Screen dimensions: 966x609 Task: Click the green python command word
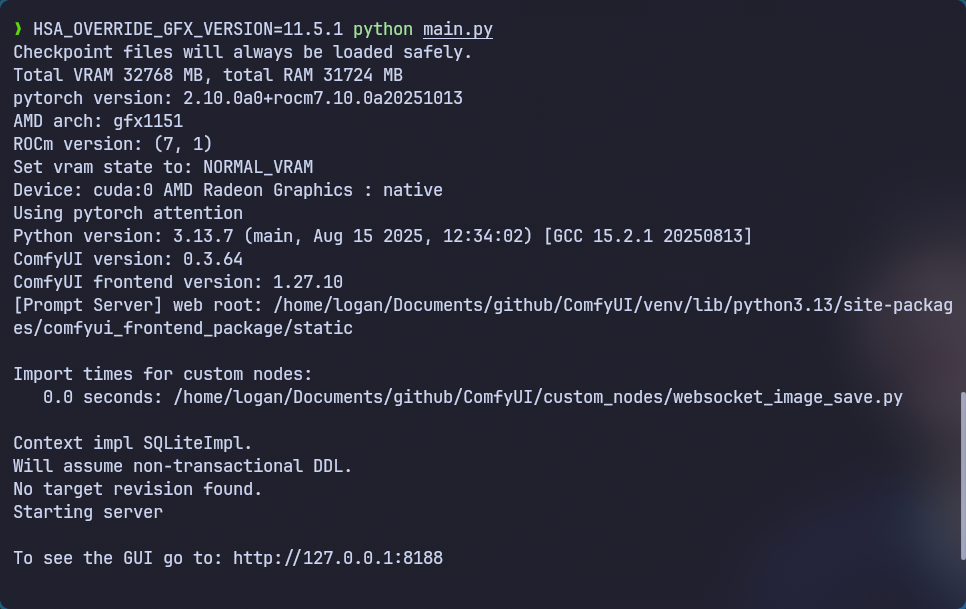point(382,29)
